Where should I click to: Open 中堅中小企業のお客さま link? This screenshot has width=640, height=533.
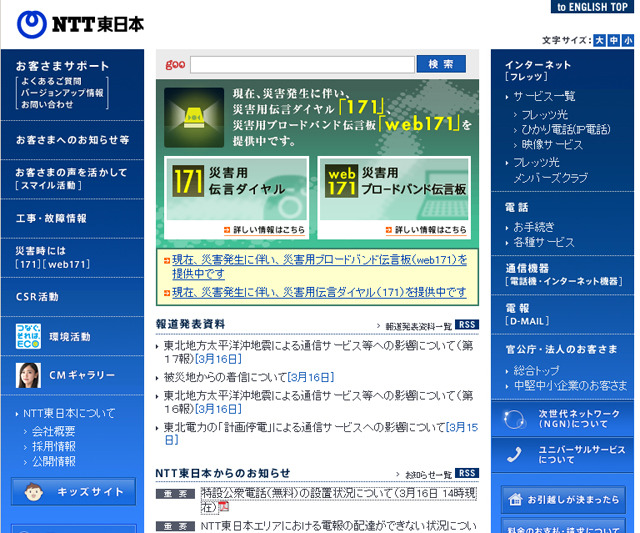pos(570,386)
